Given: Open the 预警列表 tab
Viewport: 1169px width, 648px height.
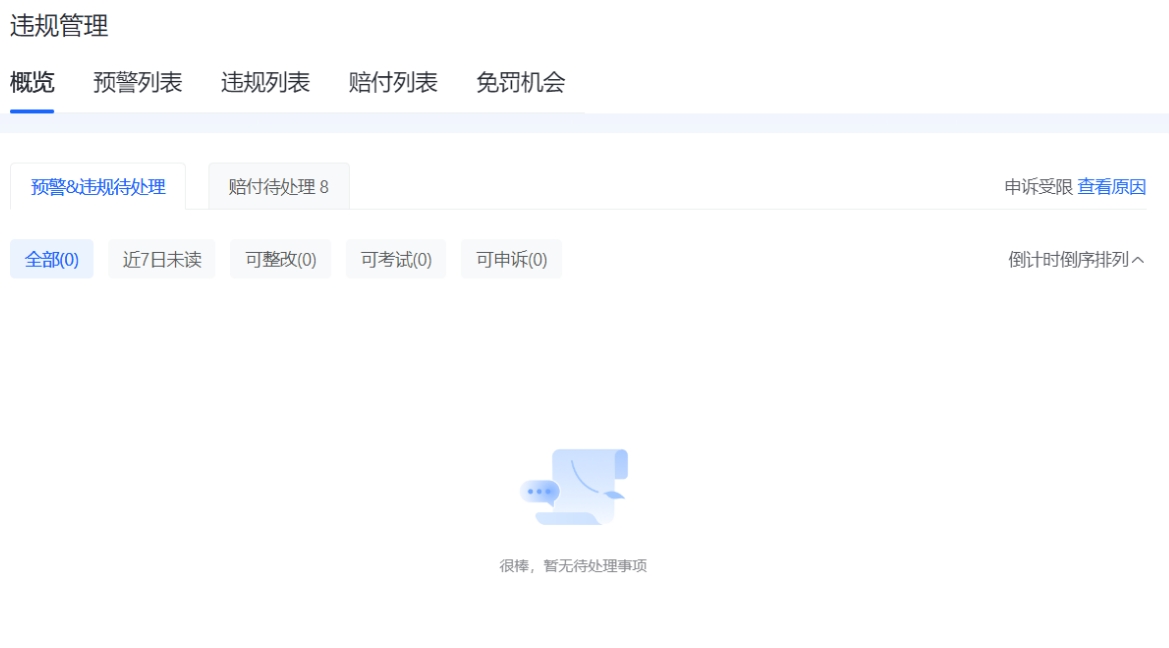Looking at the screenshot, I should tap(138, 83).
